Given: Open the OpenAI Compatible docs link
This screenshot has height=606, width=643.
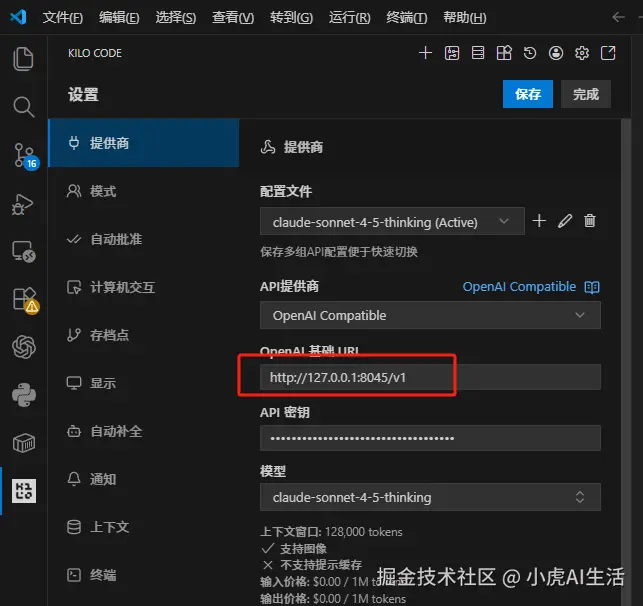Looking at the screenshot, I should pyautogui.click(x=519, y=287).
